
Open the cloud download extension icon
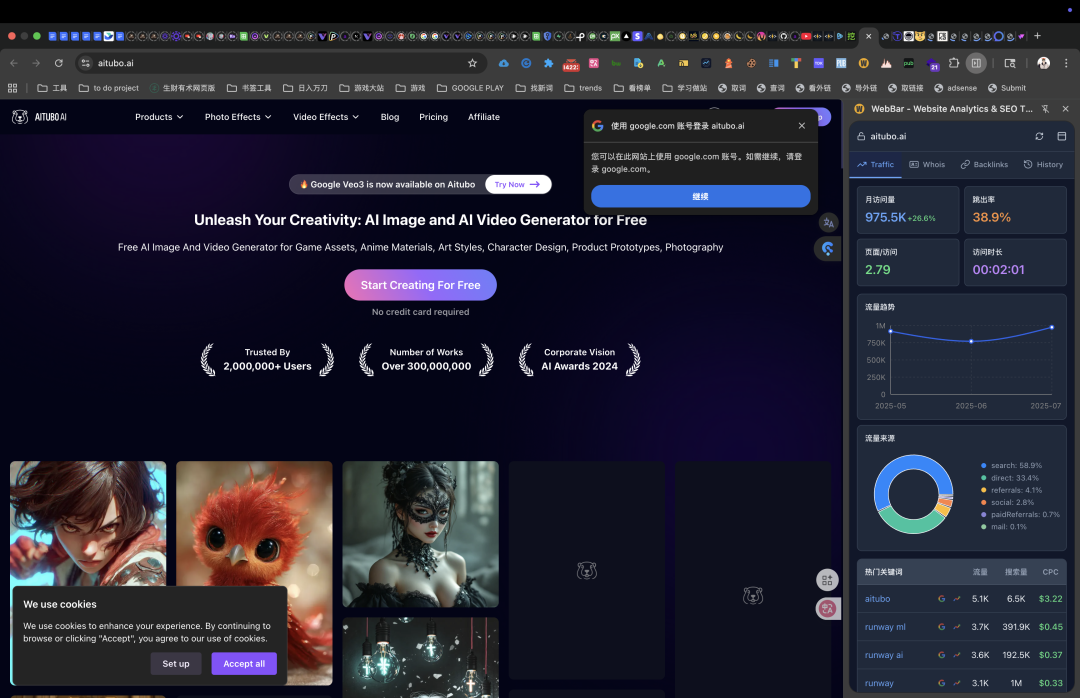(x=503, y=63)
